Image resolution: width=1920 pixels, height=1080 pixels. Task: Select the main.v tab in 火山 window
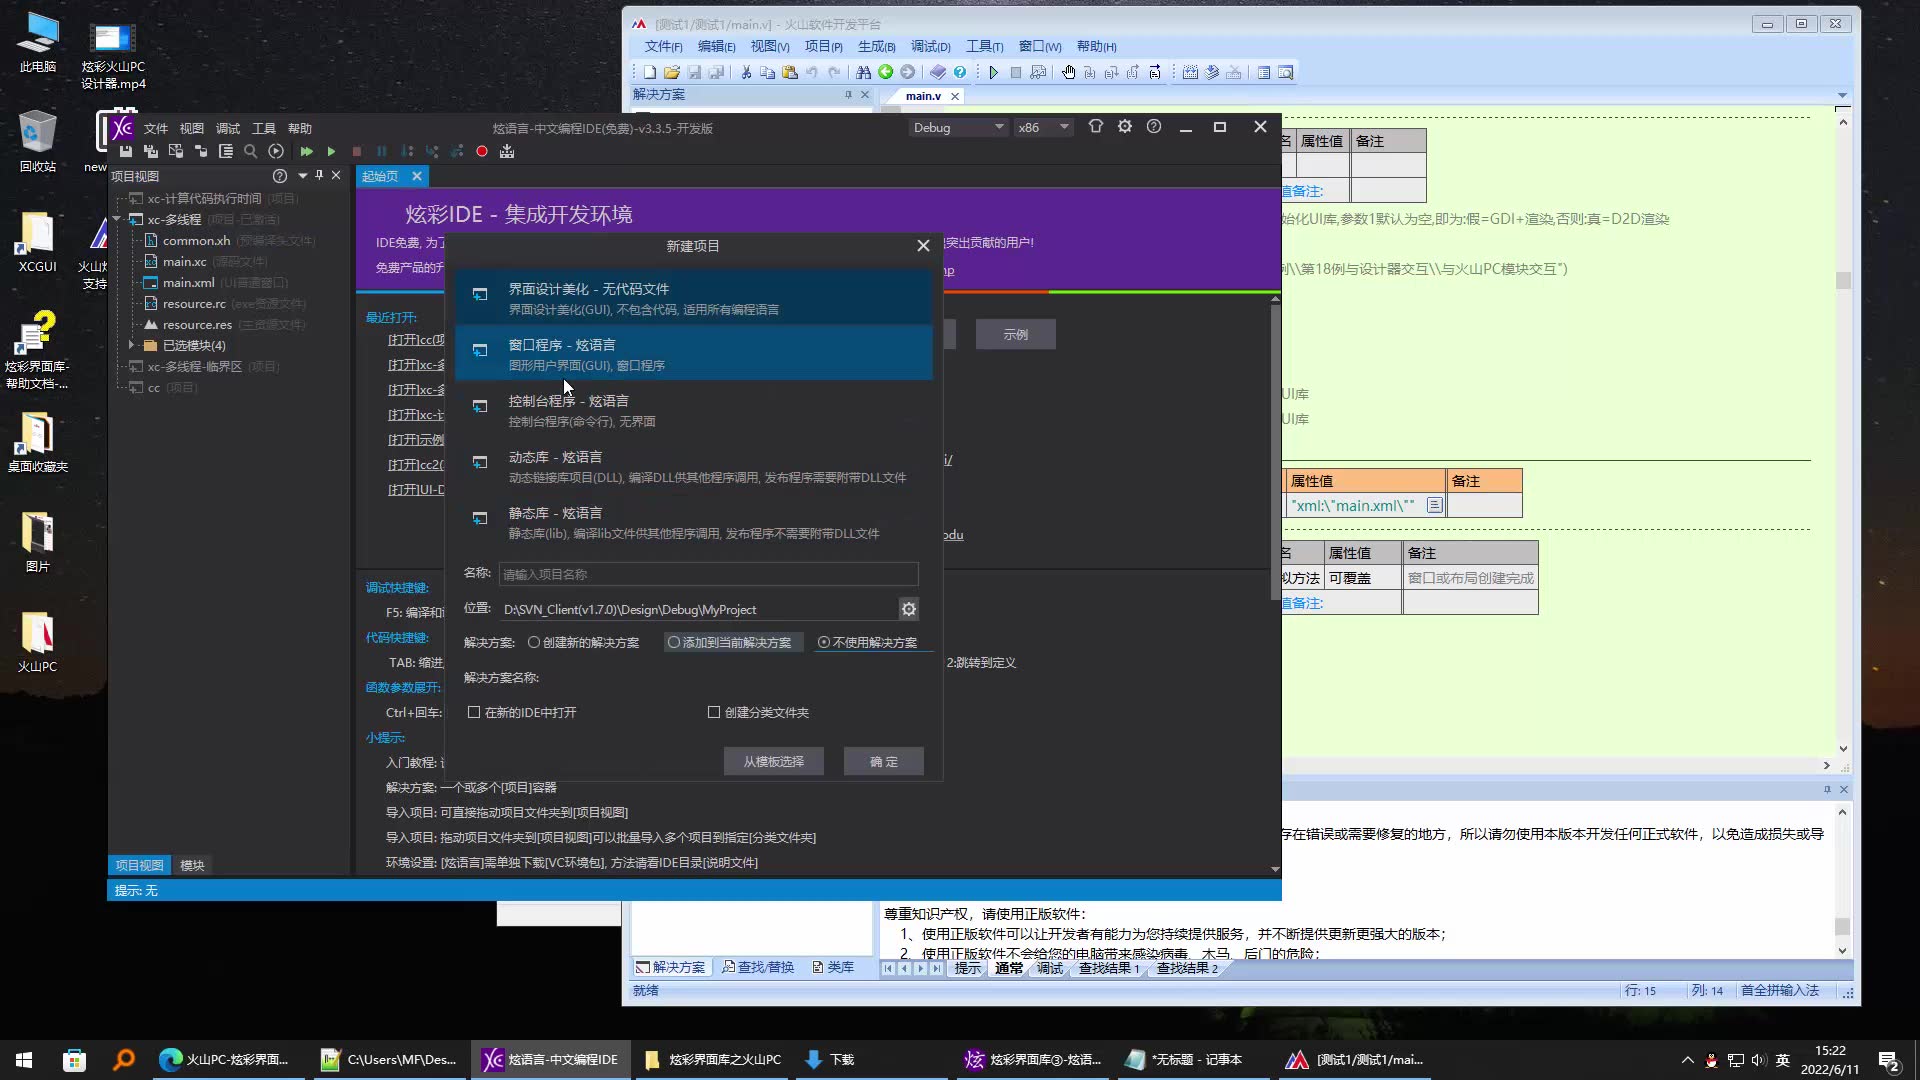point(922,96)
